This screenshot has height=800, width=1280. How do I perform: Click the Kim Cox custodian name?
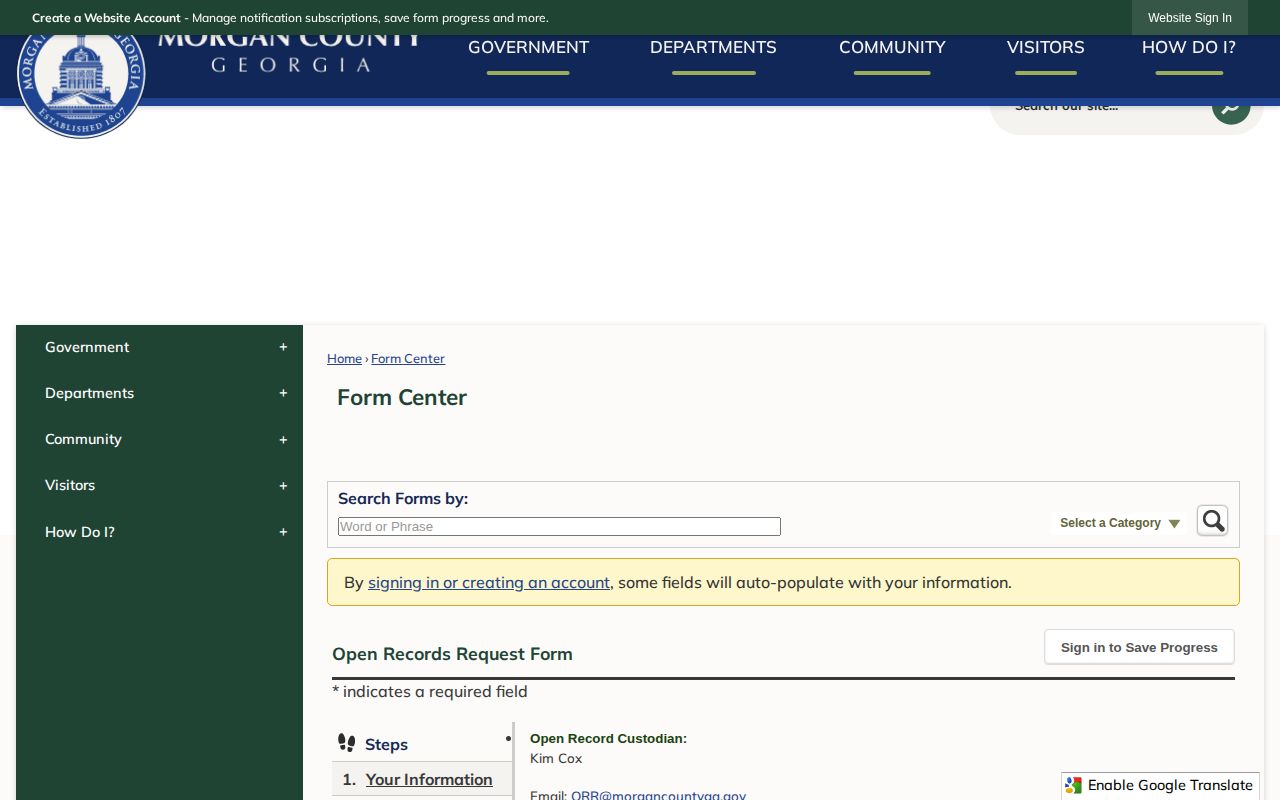pyautogui.click(x=556, y=759)
